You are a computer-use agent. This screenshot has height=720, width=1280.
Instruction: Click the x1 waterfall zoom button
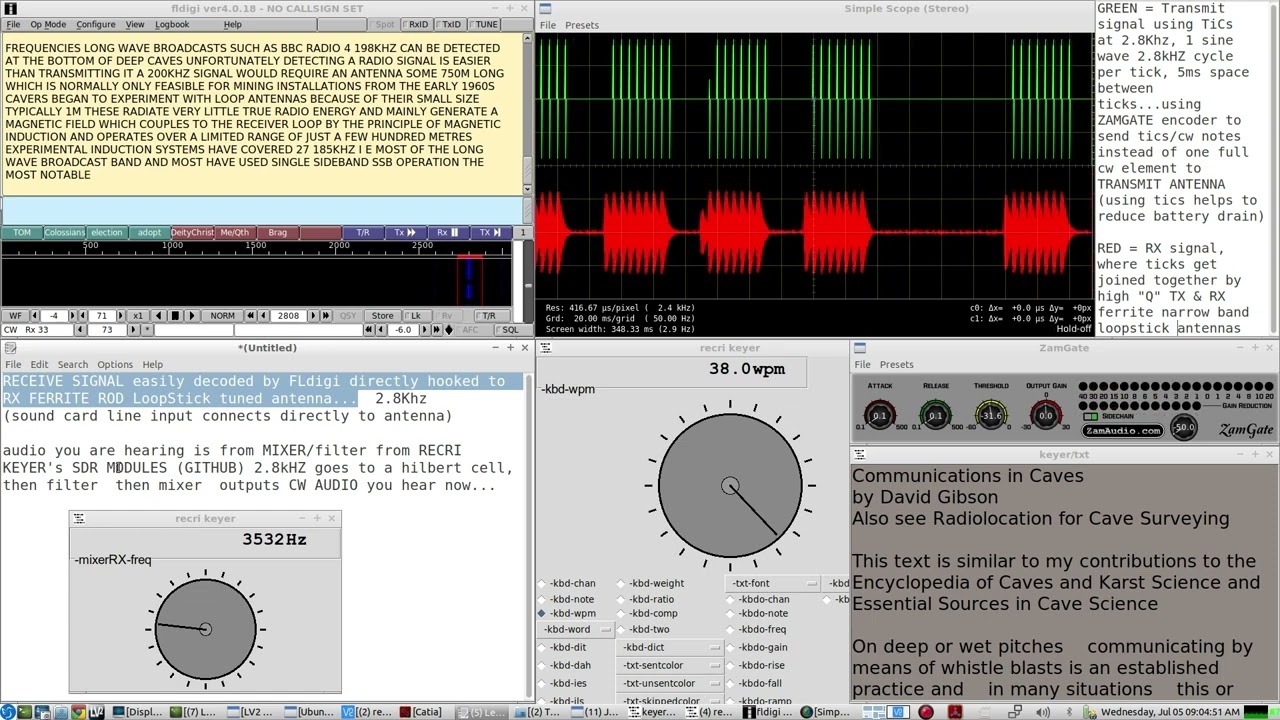pyautogui.click(x=138, y=316)
